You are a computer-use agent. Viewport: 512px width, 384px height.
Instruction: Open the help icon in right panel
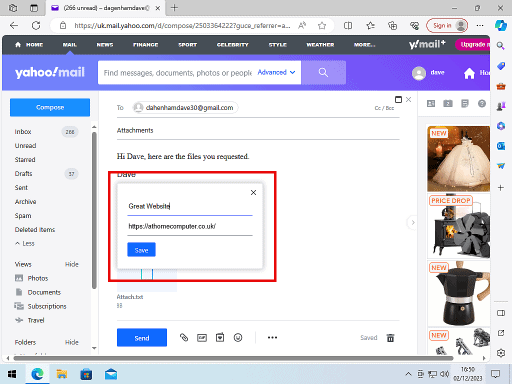482,104
